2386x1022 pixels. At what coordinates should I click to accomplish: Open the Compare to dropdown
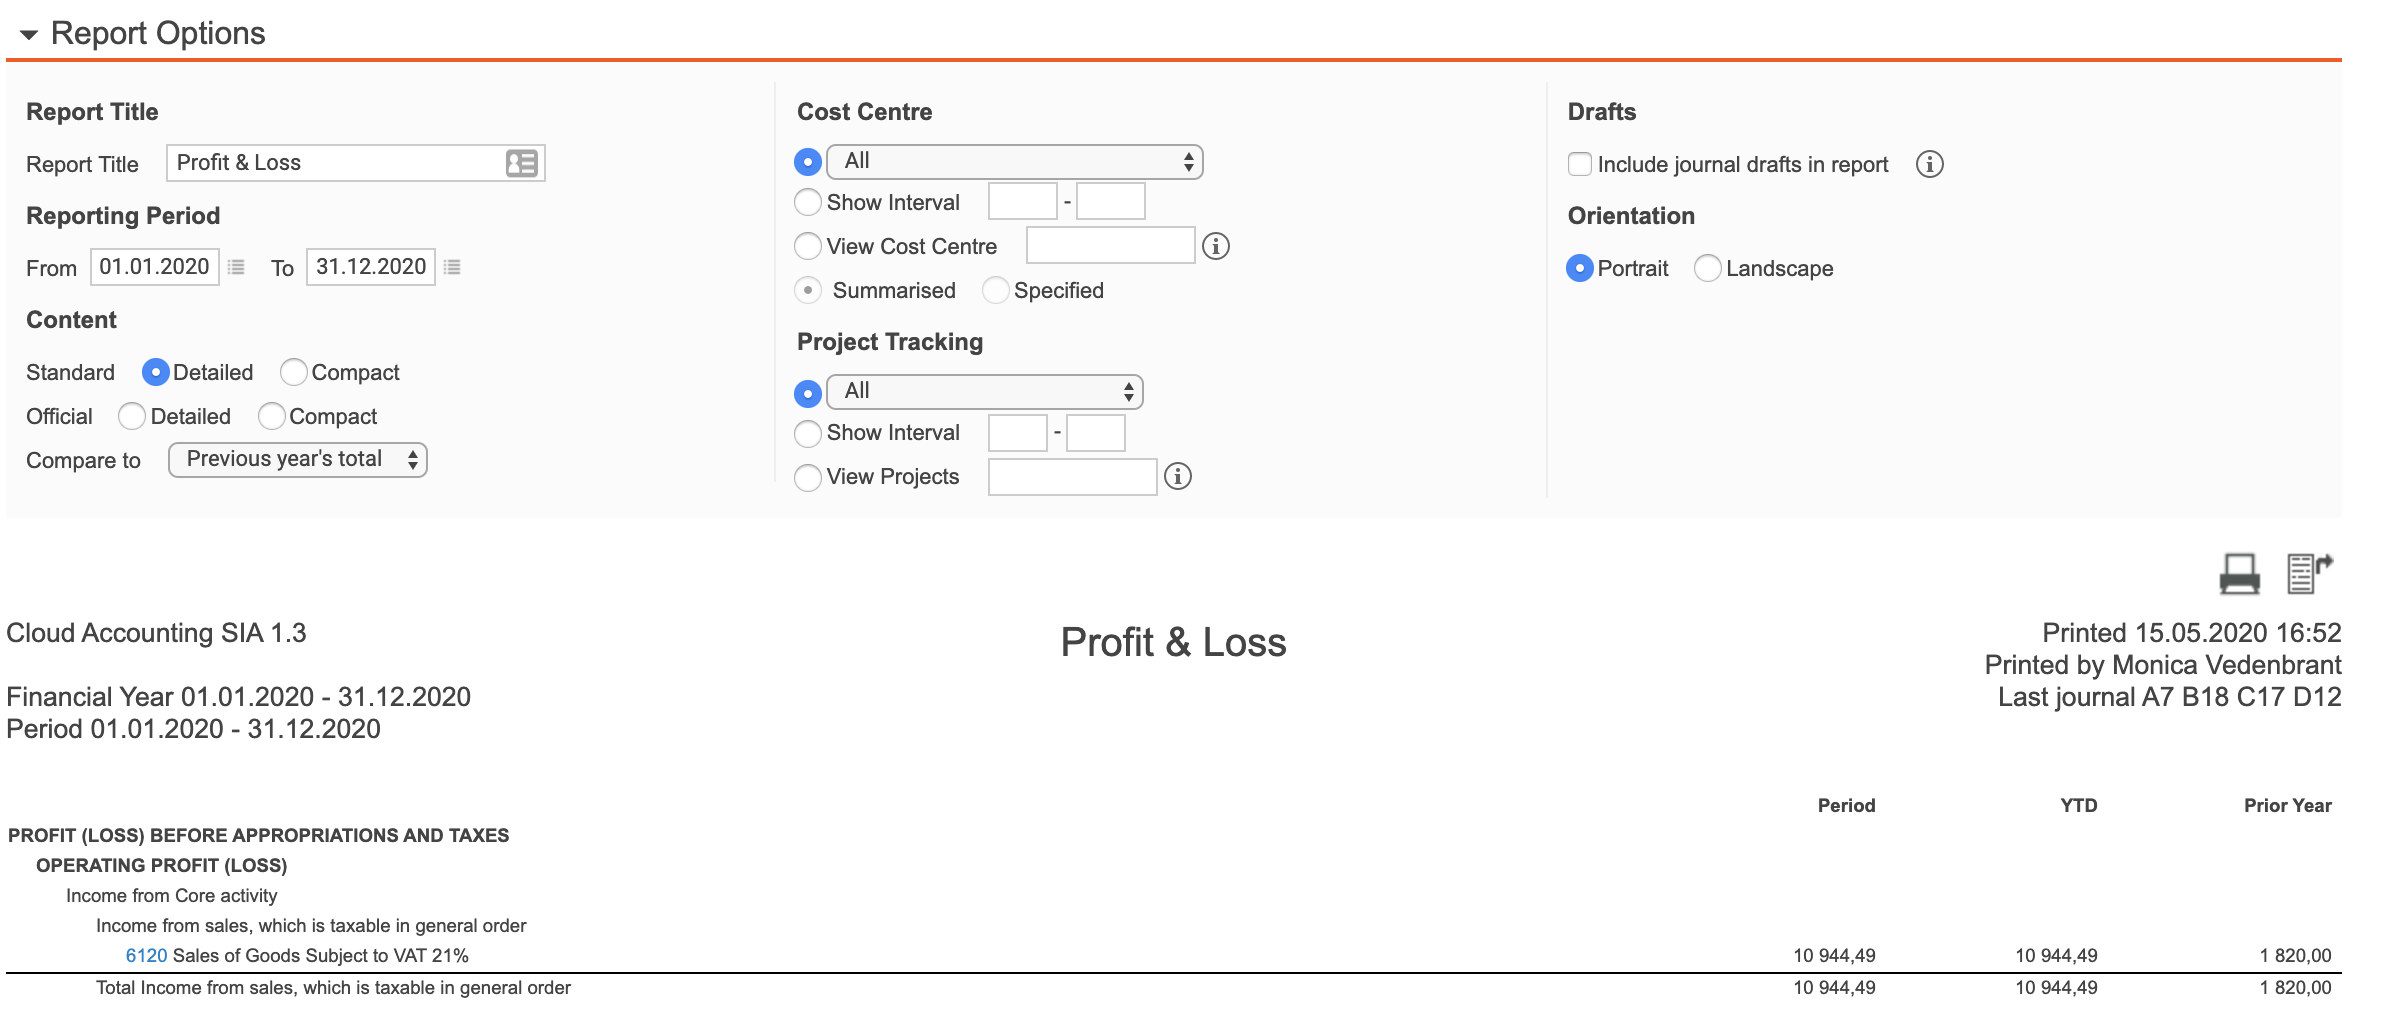pyautogui.click(x=298, y=460)
